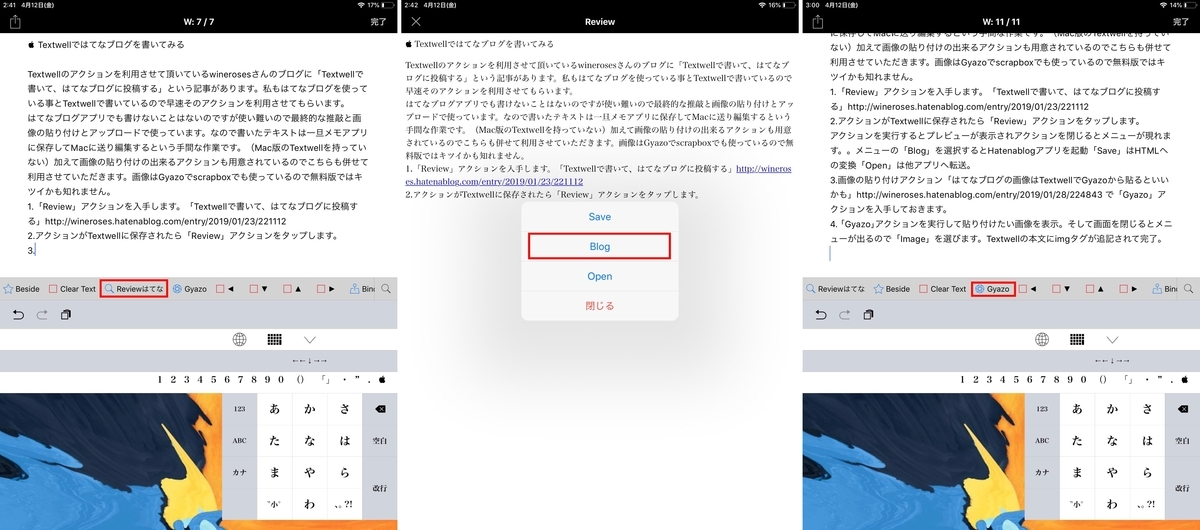Tap the backspace key in right screenshot
This screenshot has width=1200, height=530.
(1182, 409)
